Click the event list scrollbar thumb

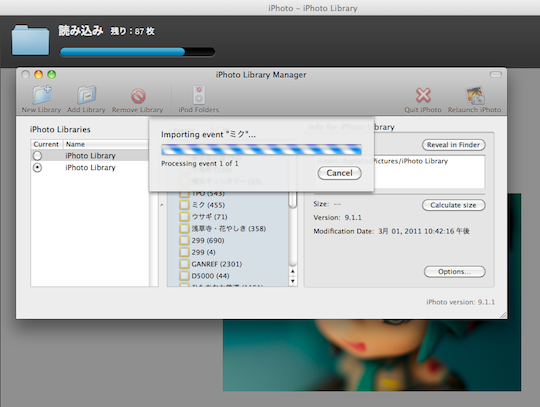point(293,200)
